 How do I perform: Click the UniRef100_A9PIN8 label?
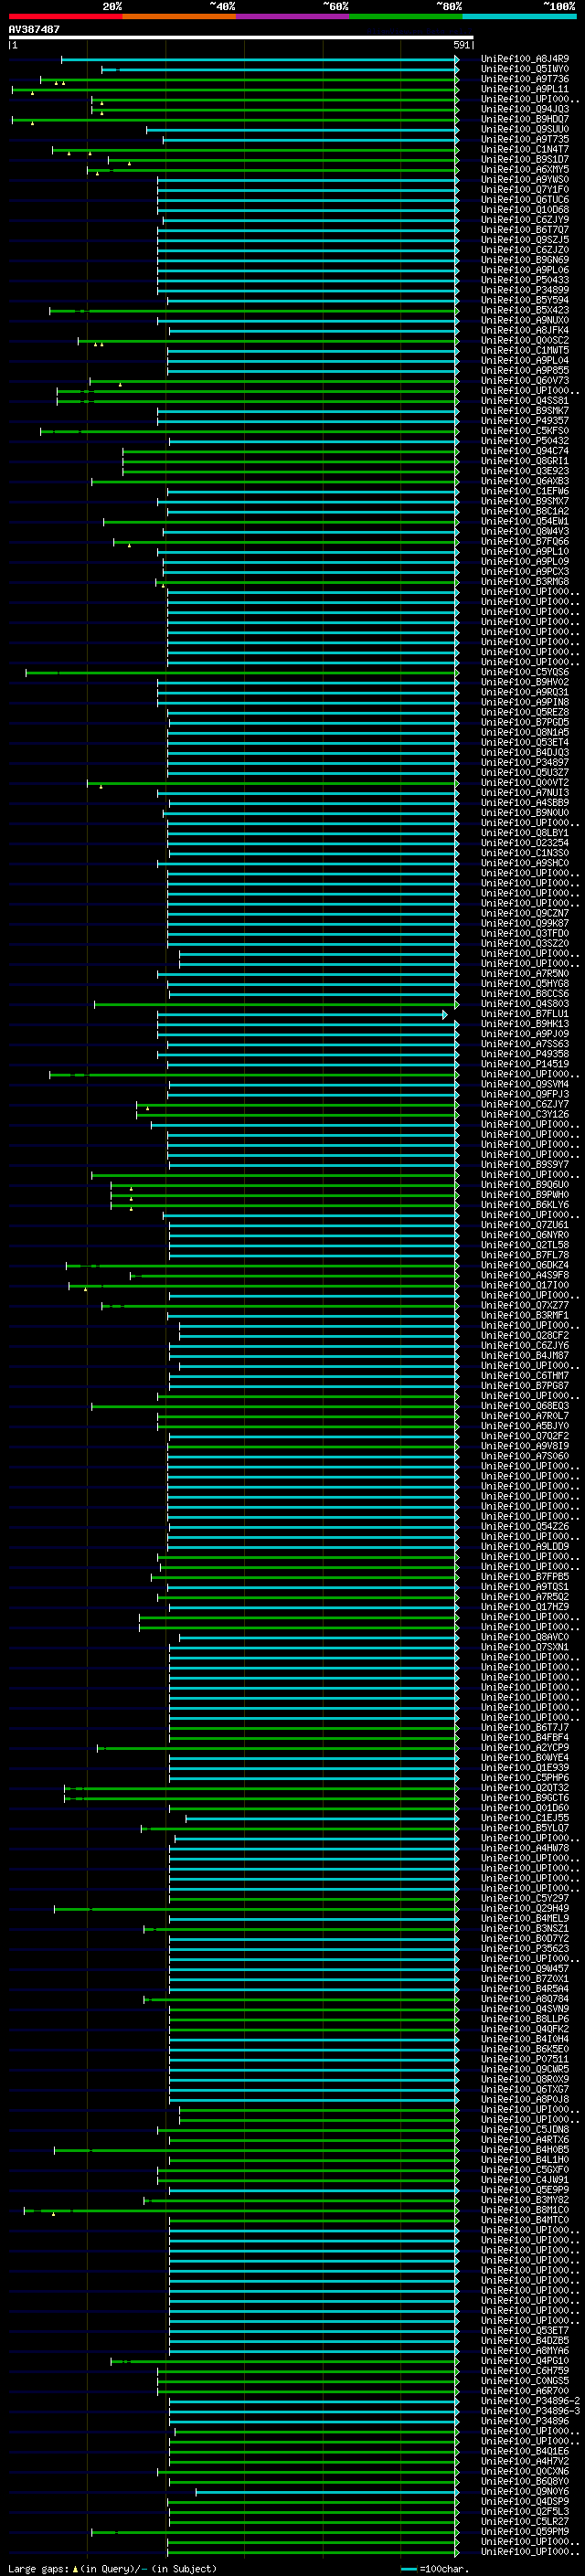(525, 702)
